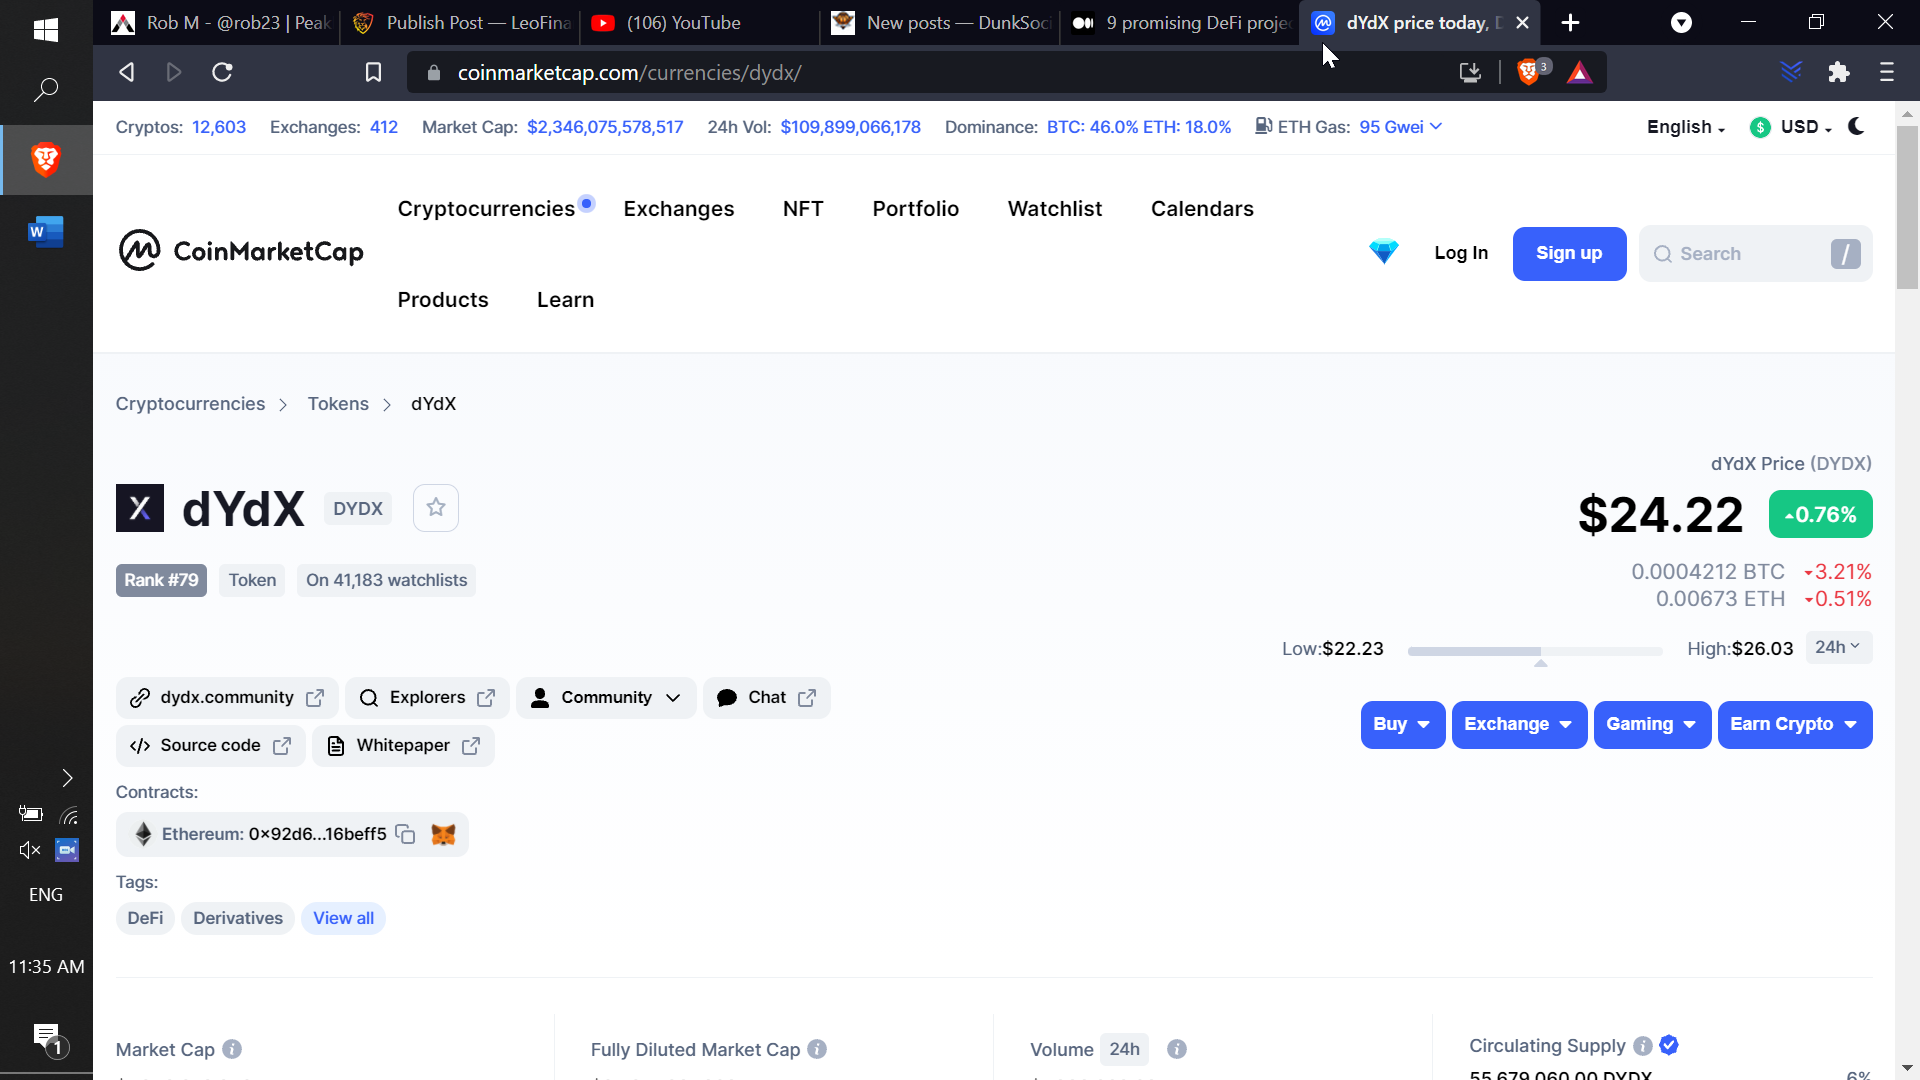The image size is (1920, 1080).
Task: Switch to the Publish Post LeoFinance tab
Action: point(460,22)
